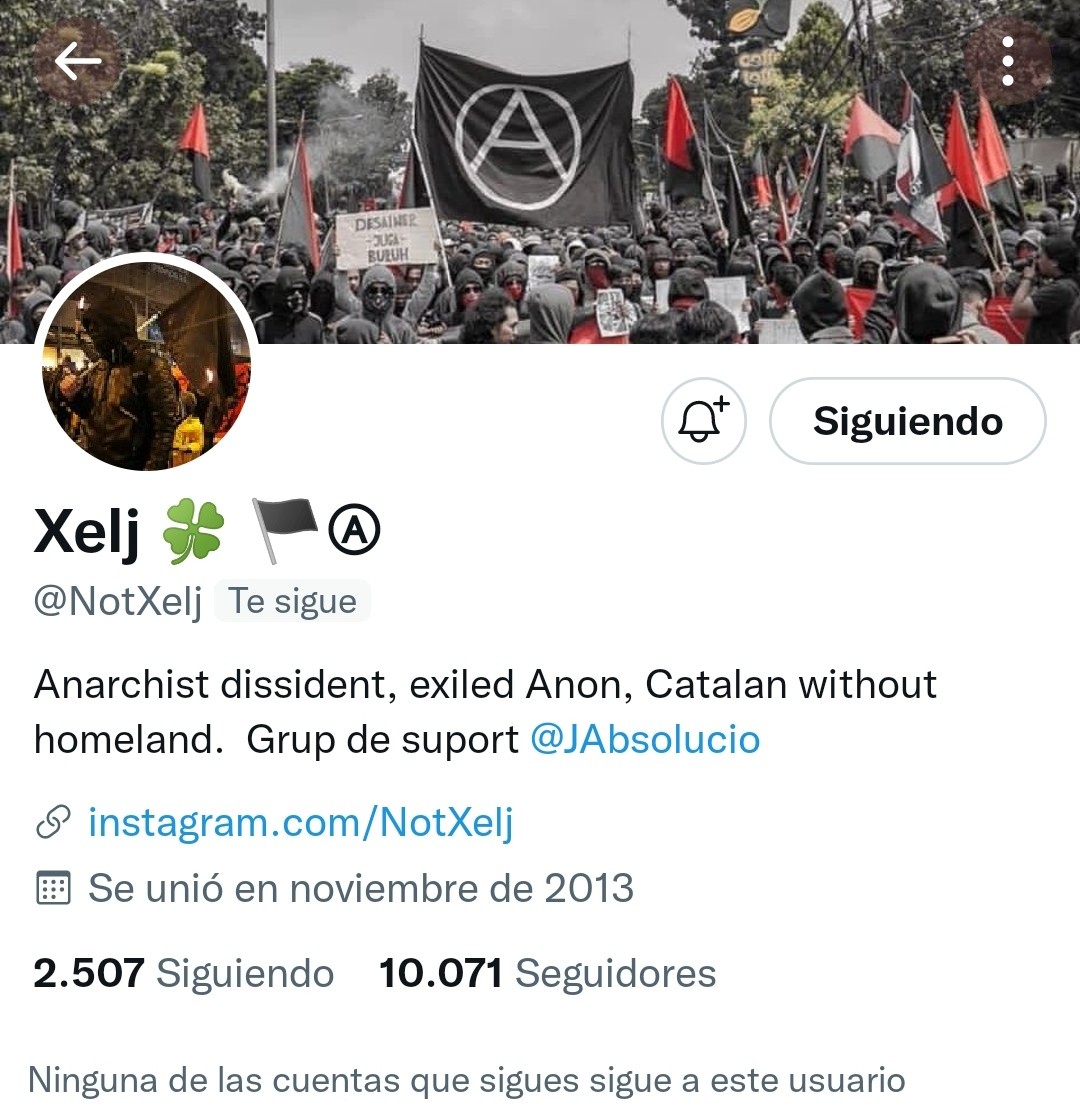This screenshot has height=1113, width=1080.
Task: Click the Xelj display name
Action: 86,531
